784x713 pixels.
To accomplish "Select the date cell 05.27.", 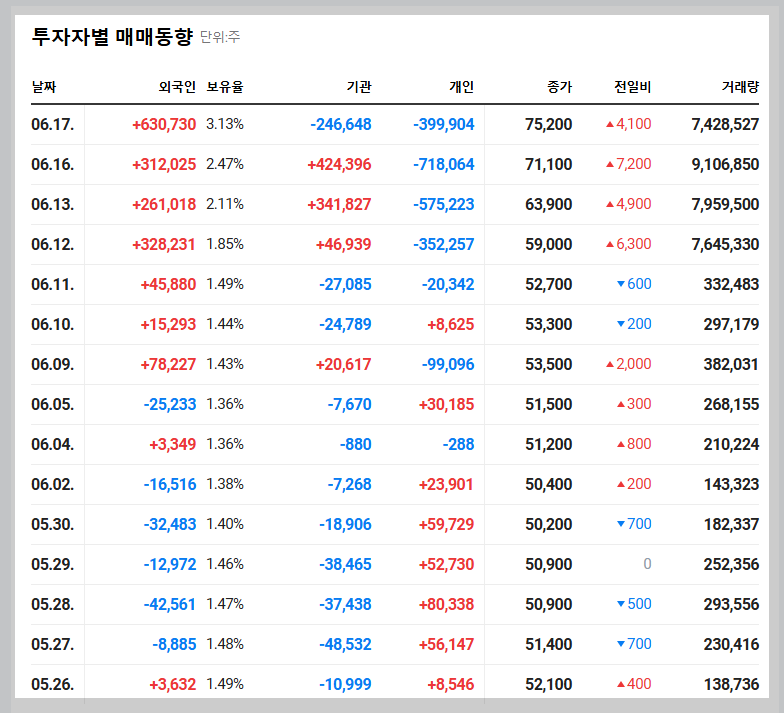I will click(x=52, y=644).
